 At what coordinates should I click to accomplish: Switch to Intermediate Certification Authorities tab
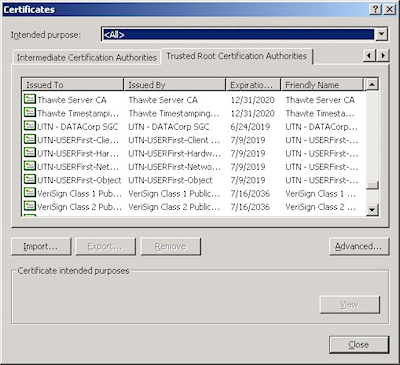pos(87,58)
